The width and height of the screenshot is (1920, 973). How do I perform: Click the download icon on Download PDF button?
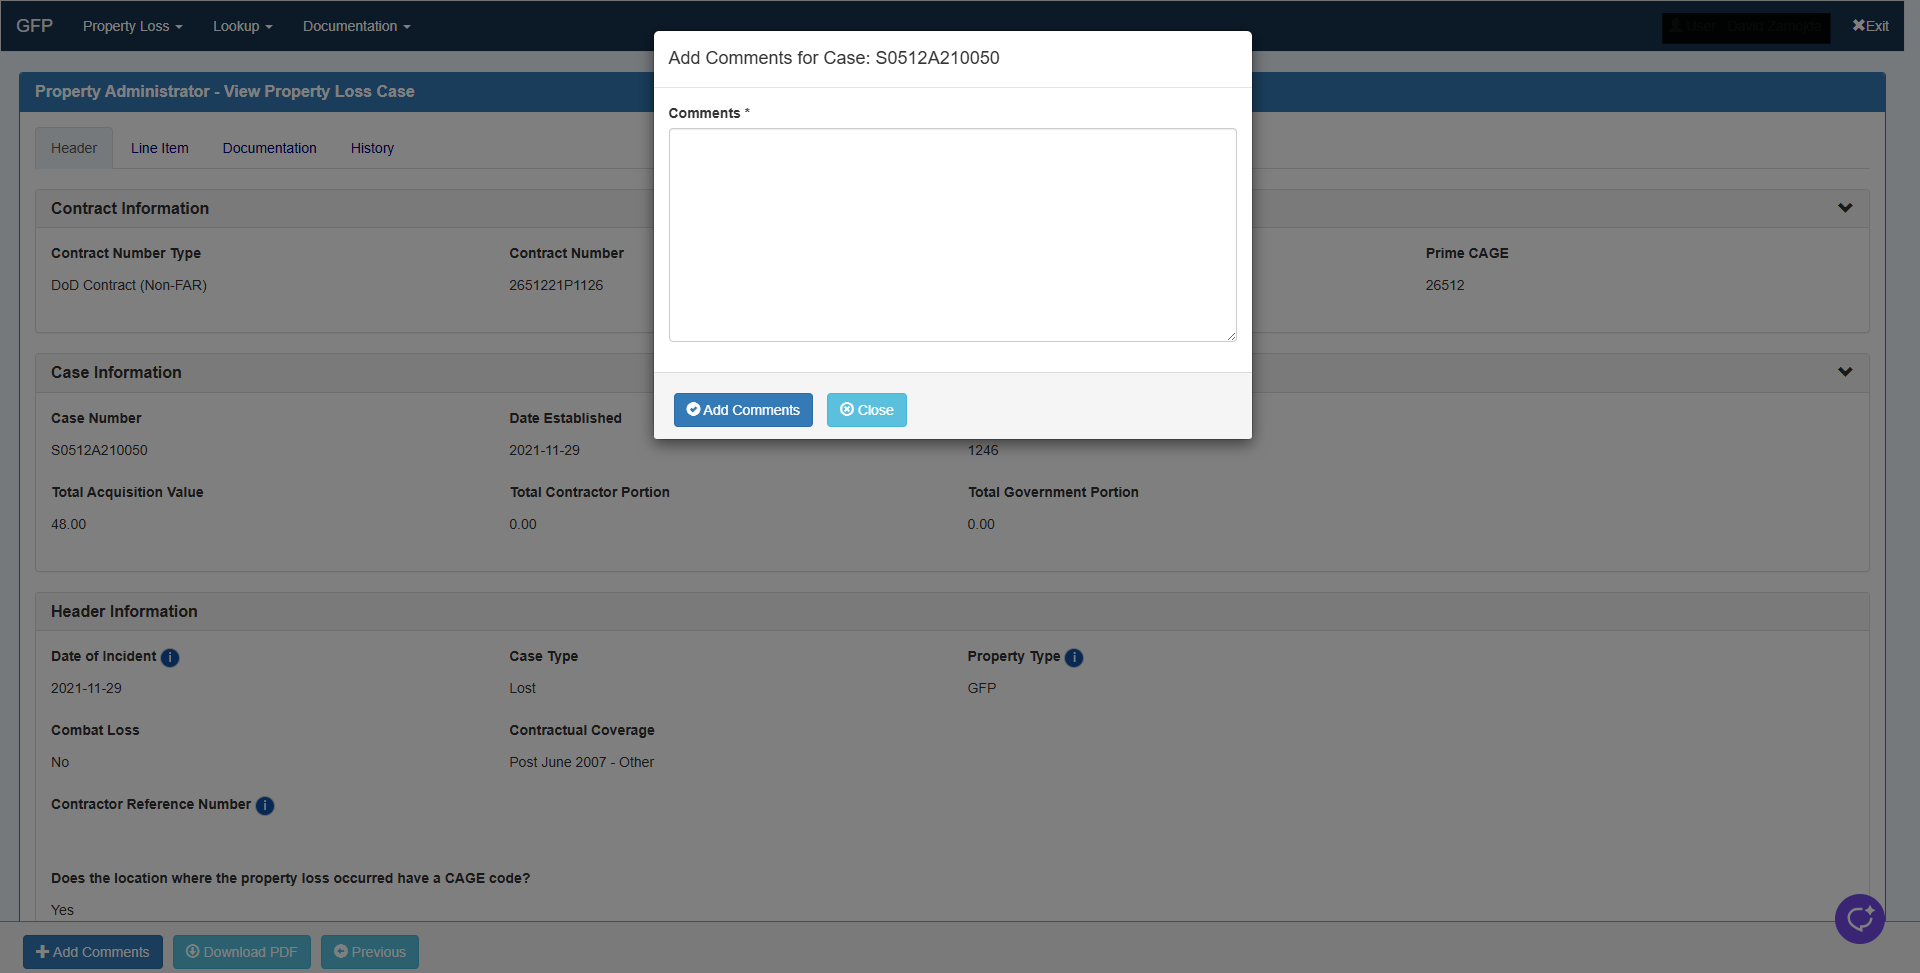pyautogui.click(x=192, y=951)
